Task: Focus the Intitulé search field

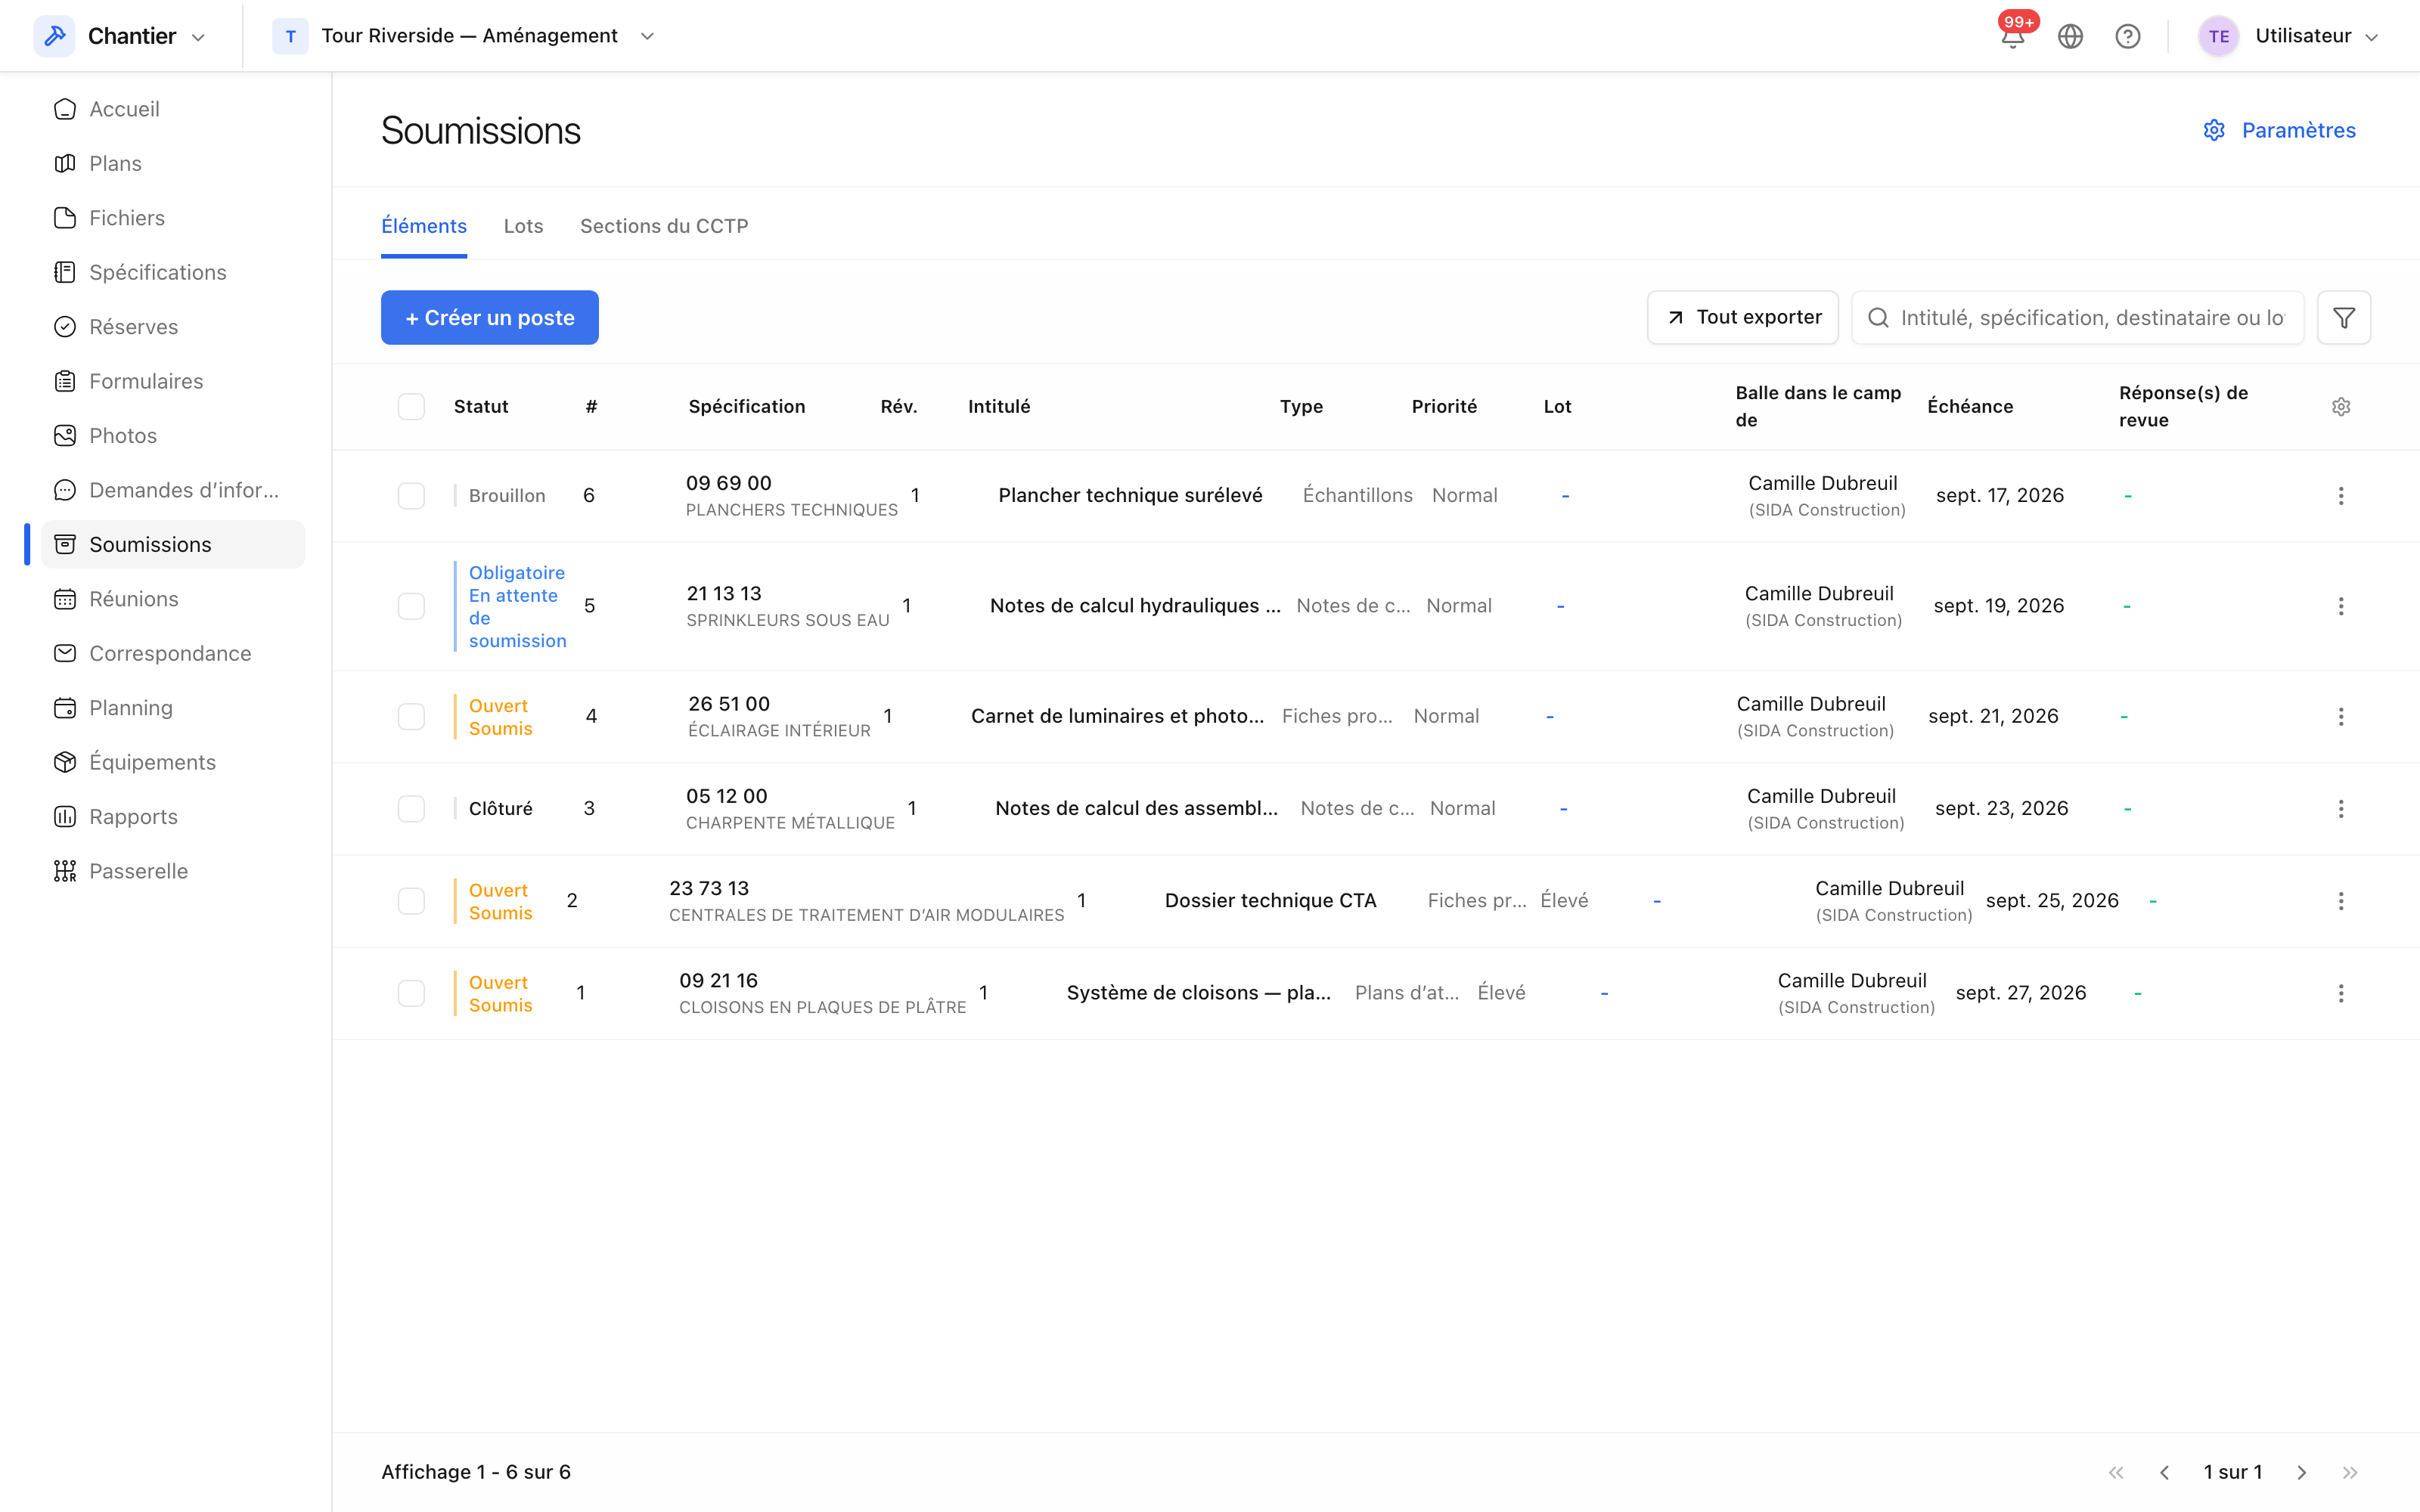Action: 2078,318
